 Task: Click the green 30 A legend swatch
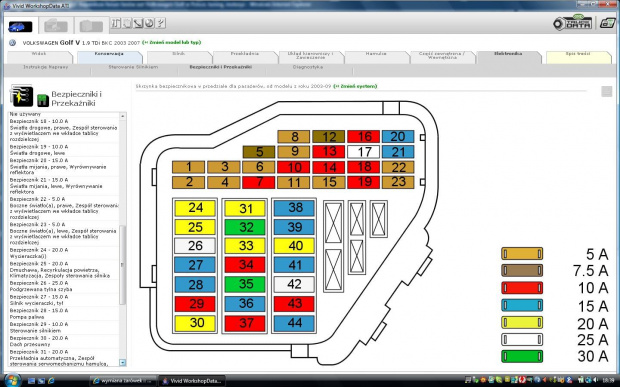click(x=522, y=356)
